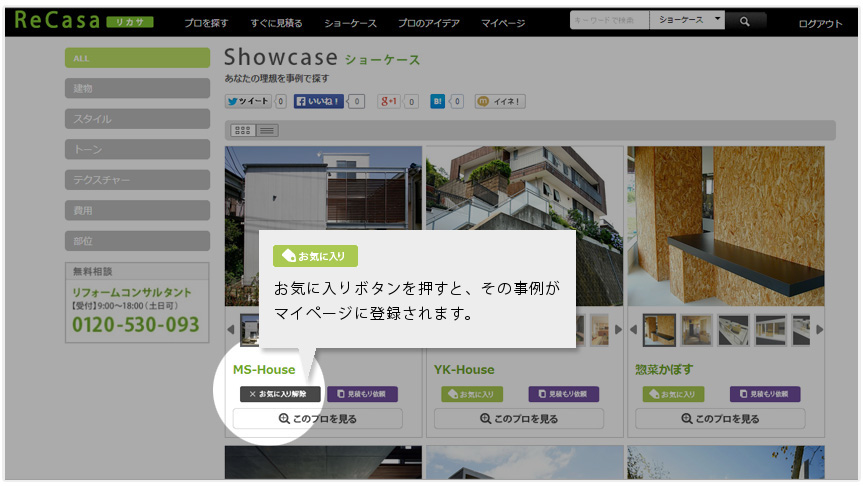Open 惣菜かぼす main photo

coord(726,226)
